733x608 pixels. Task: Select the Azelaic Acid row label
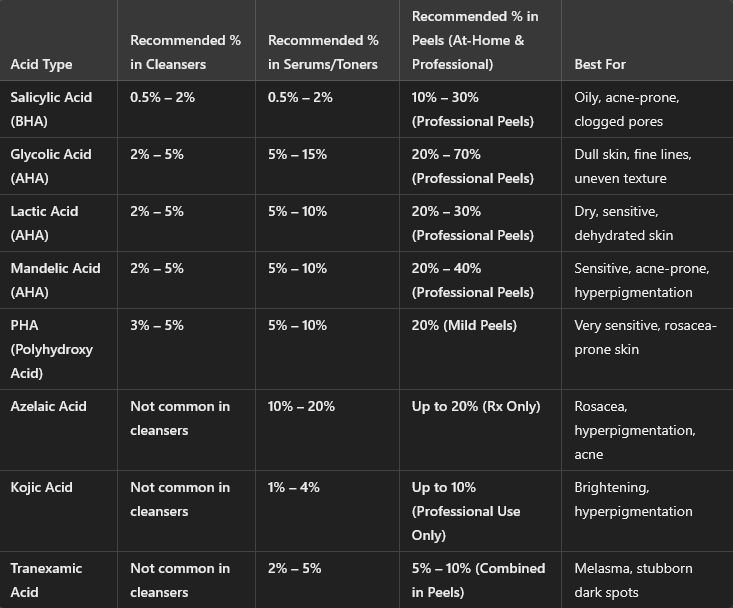pyautogui.click(x=48, y=406)
